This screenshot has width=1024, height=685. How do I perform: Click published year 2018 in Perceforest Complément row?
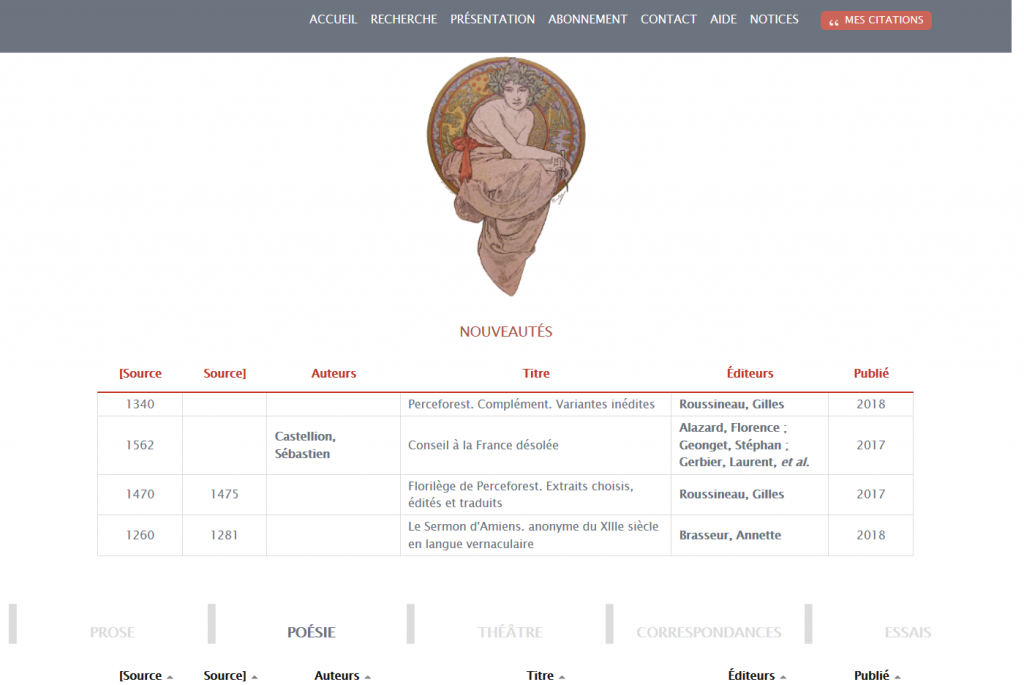tap(871, 404)
